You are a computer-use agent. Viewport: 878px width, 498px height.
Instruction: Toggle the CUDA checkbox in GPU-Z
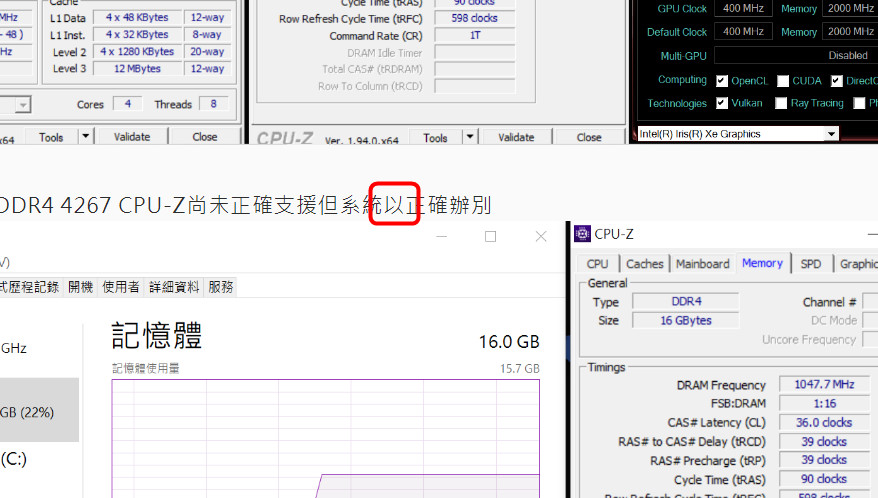coord(783,81)
